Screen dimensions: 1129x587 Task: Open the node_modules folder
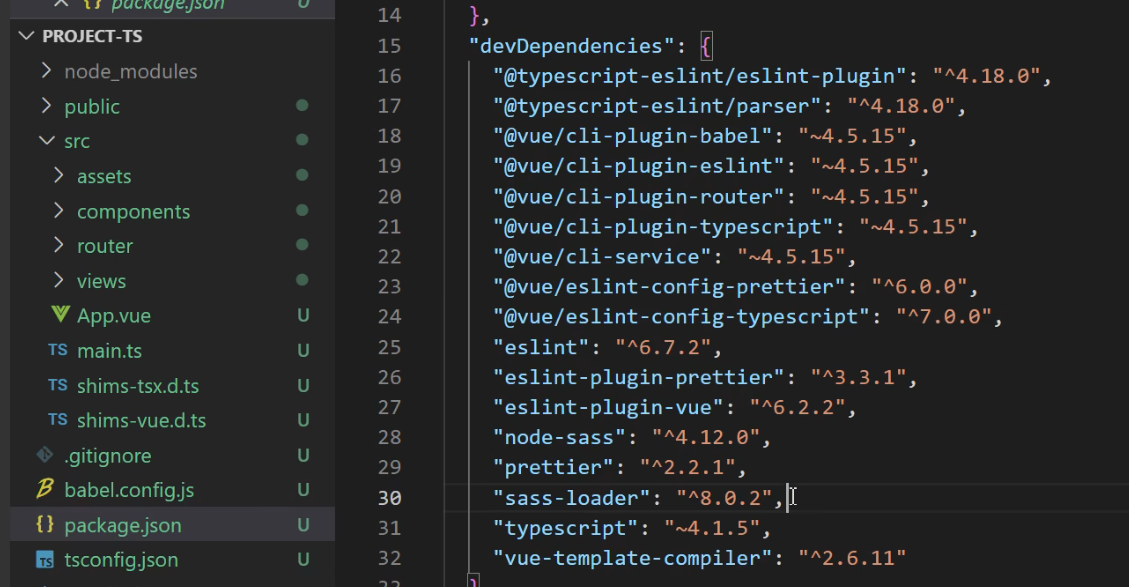tap(130, 71)
